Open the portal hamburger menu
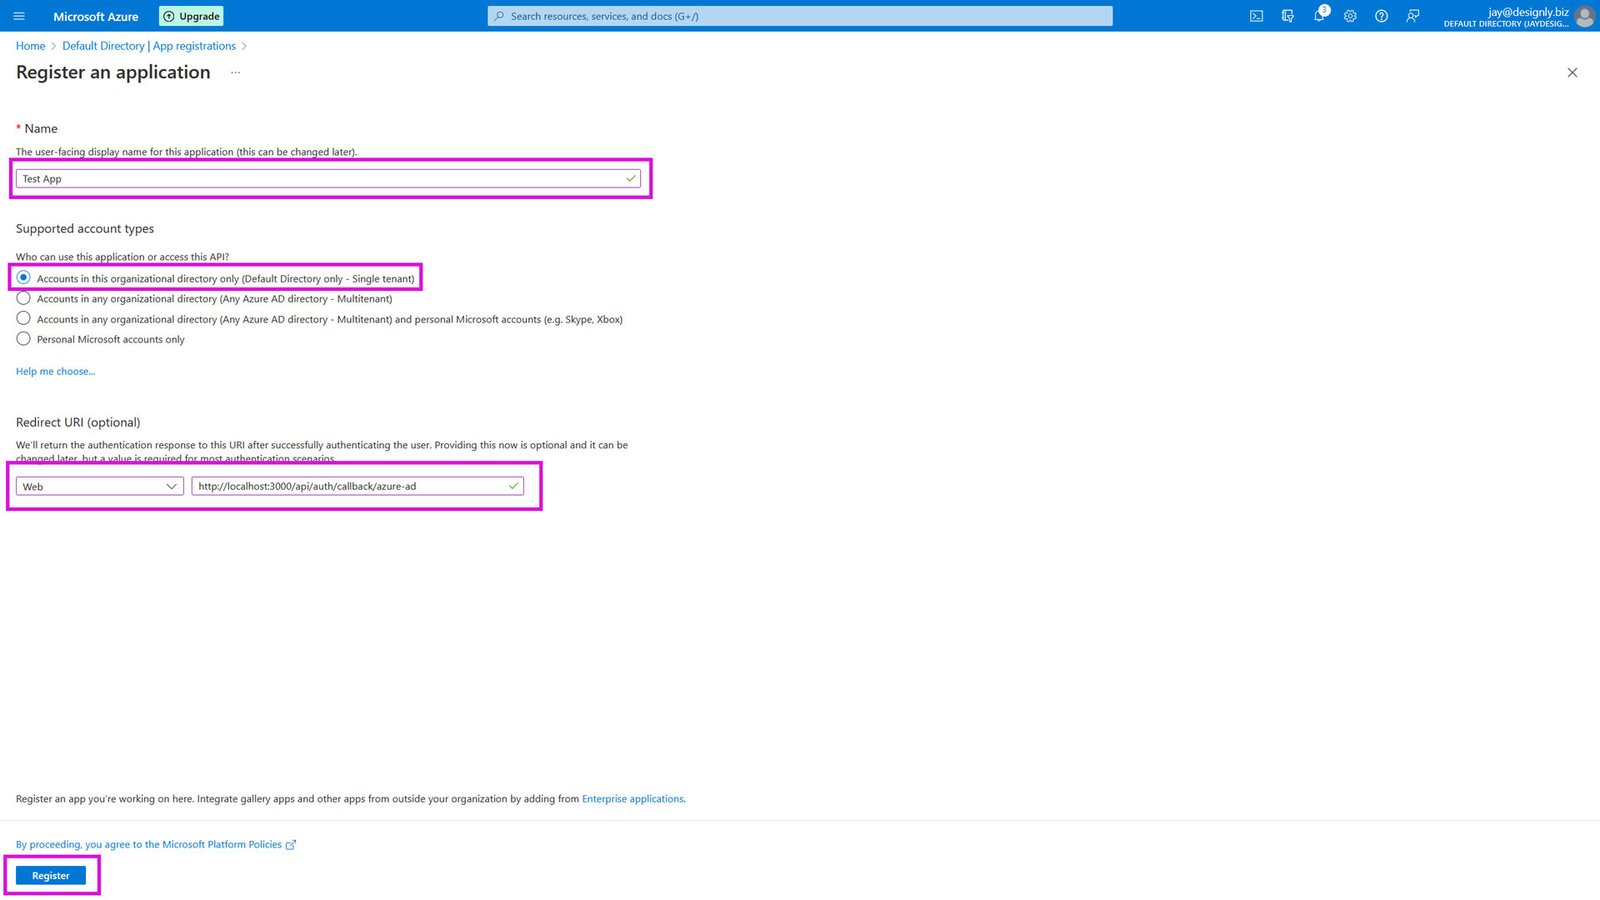 19,16
